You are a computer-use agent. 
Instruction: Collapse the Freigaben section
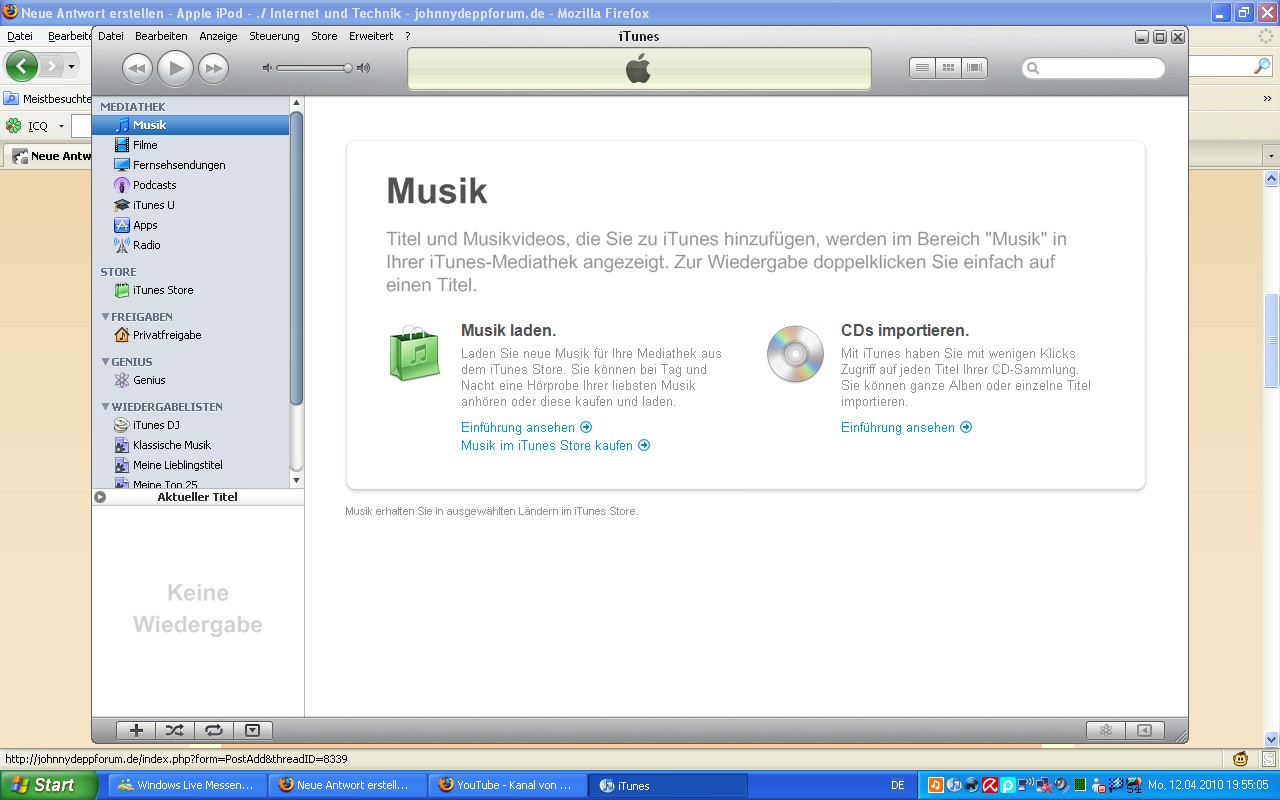pyautogui.click(x=105, y=317)
